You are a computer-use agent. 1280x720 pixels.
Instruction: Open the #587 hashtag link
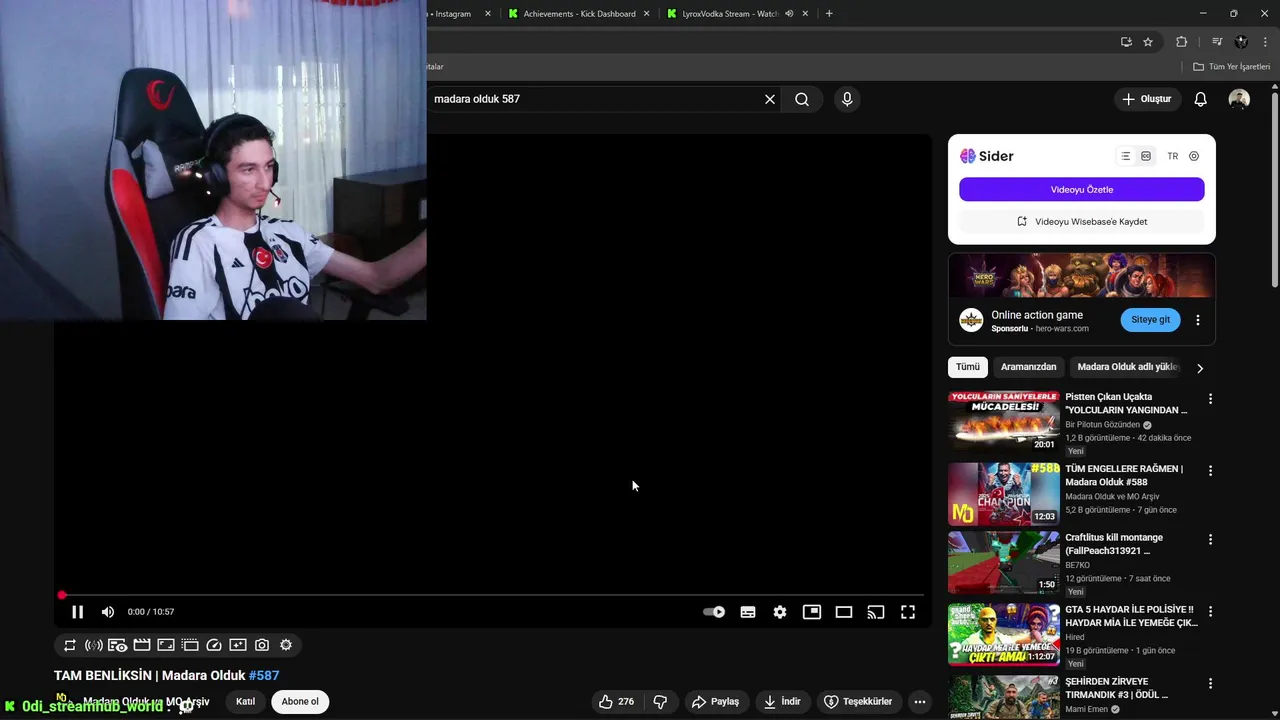(264, 676)
